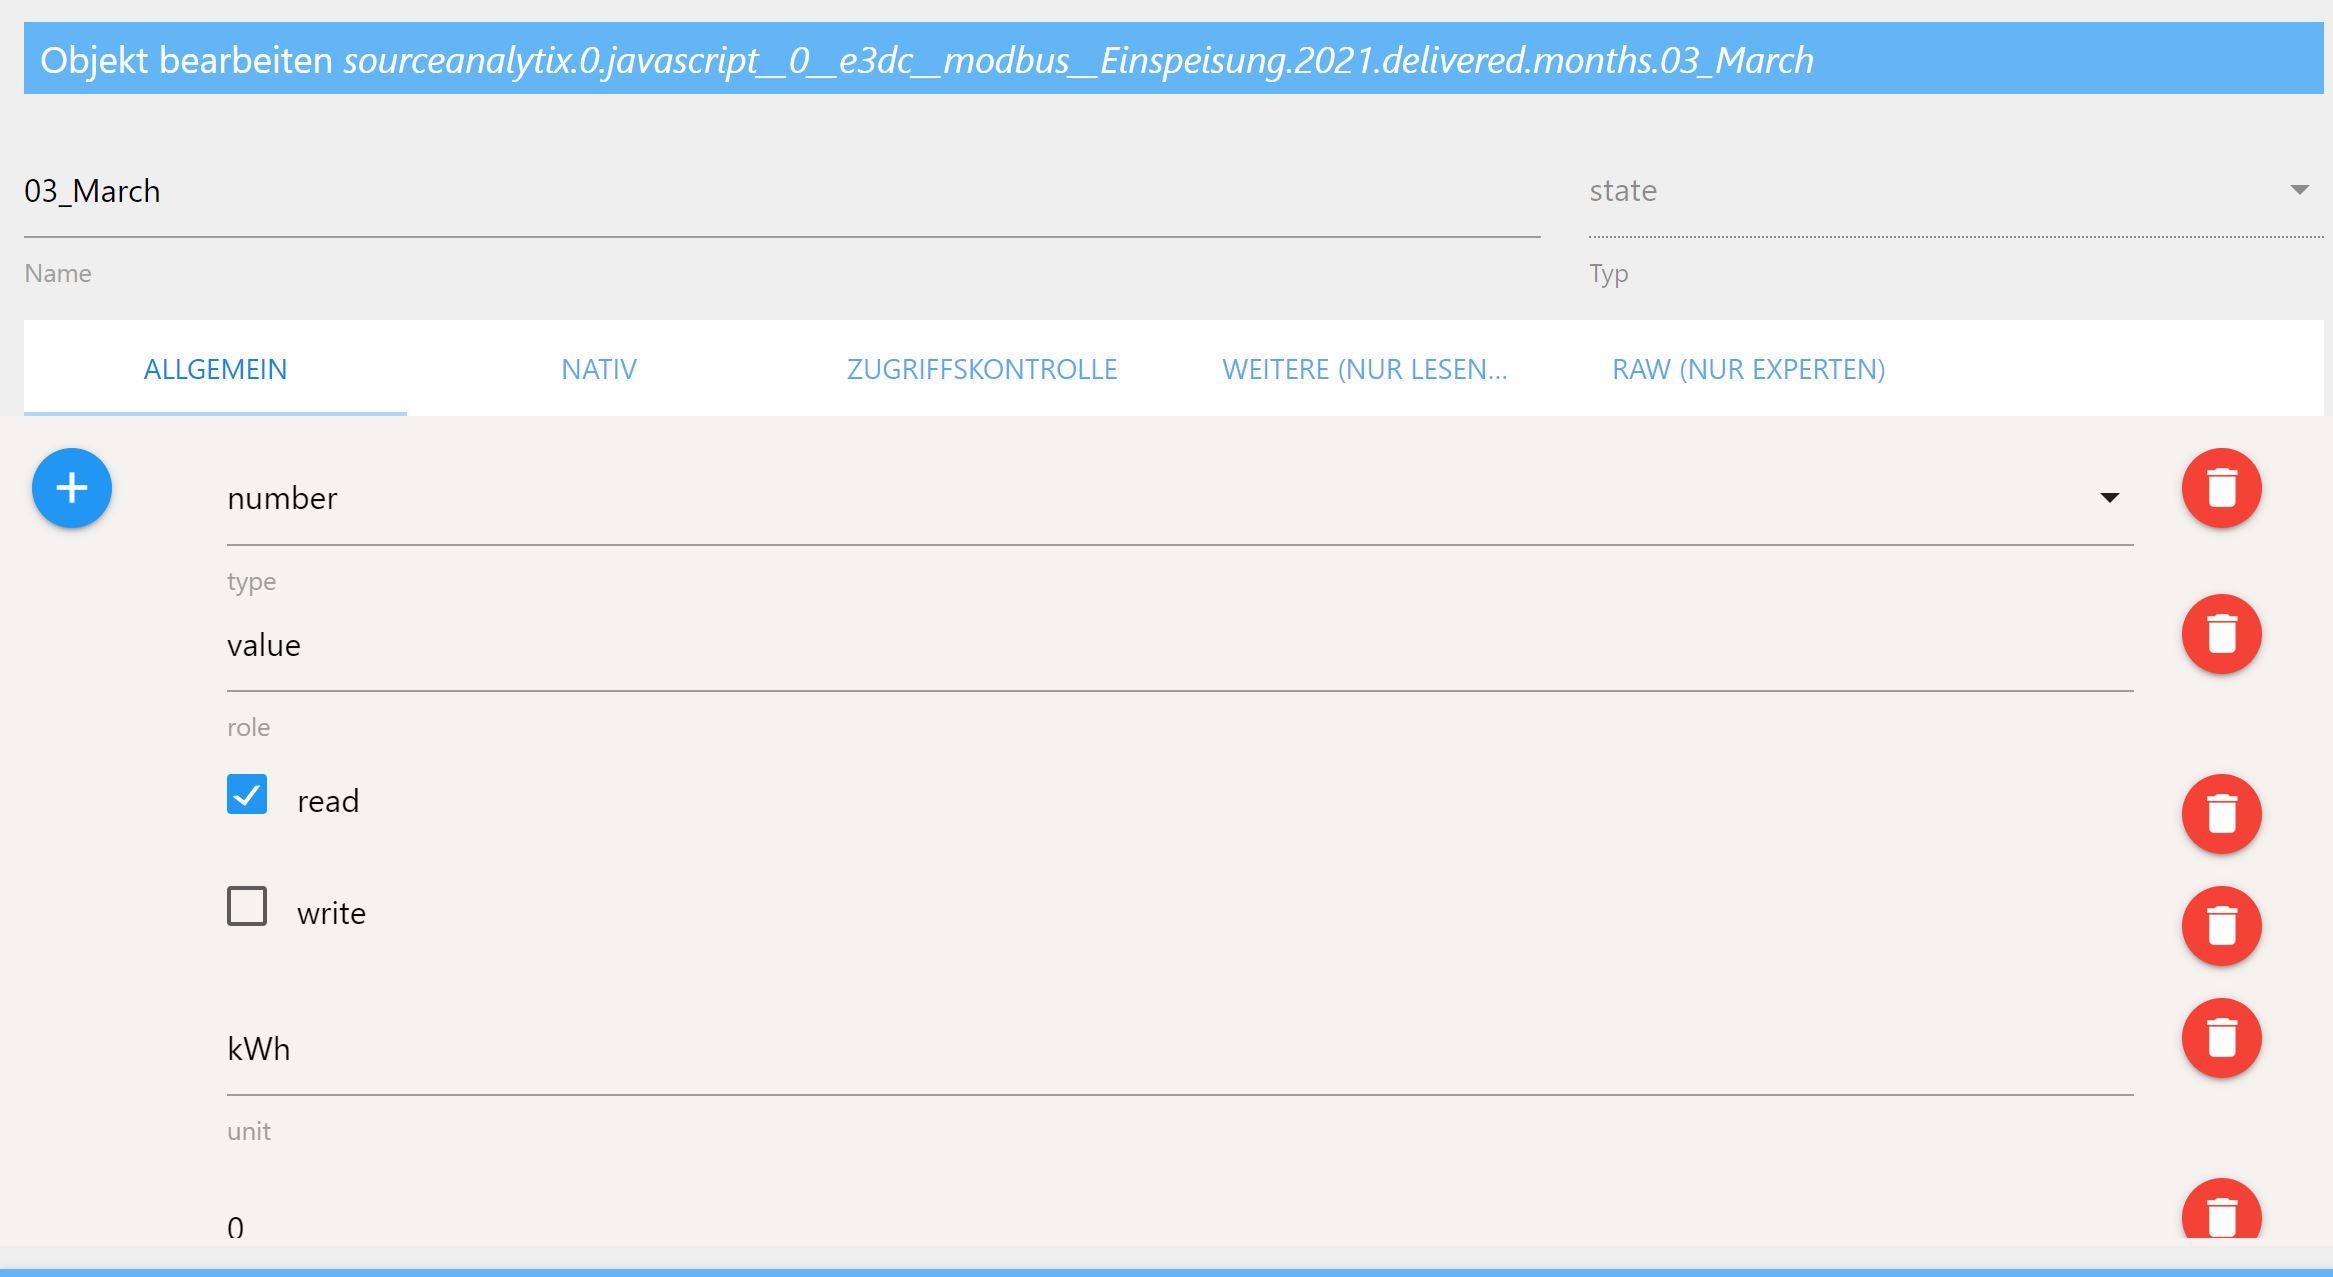Open the RAW (NUR EXPERTEN) tab
This screenshot has width=2333, height=1277.
pyautogui.click(x=1748, y=369)
